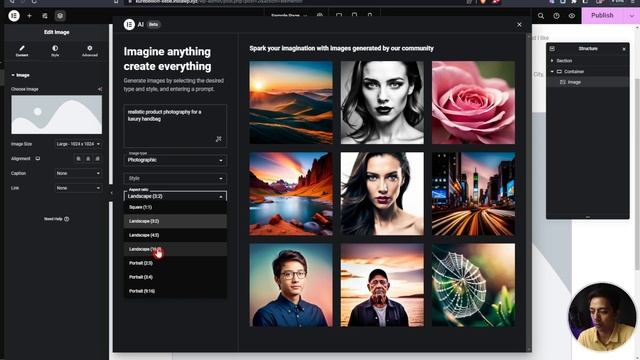Click the Elementor AI logo in dialog

(x=129, y=24)
